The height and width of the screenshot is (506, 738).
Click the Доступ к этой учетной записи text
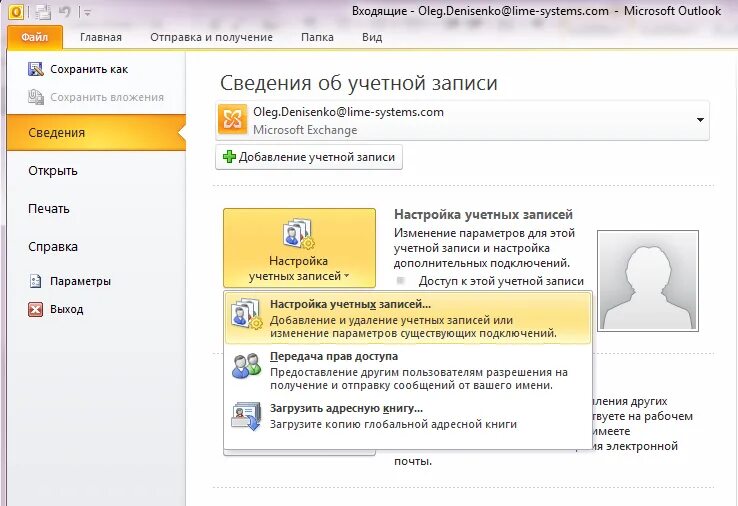click(501, 281)
